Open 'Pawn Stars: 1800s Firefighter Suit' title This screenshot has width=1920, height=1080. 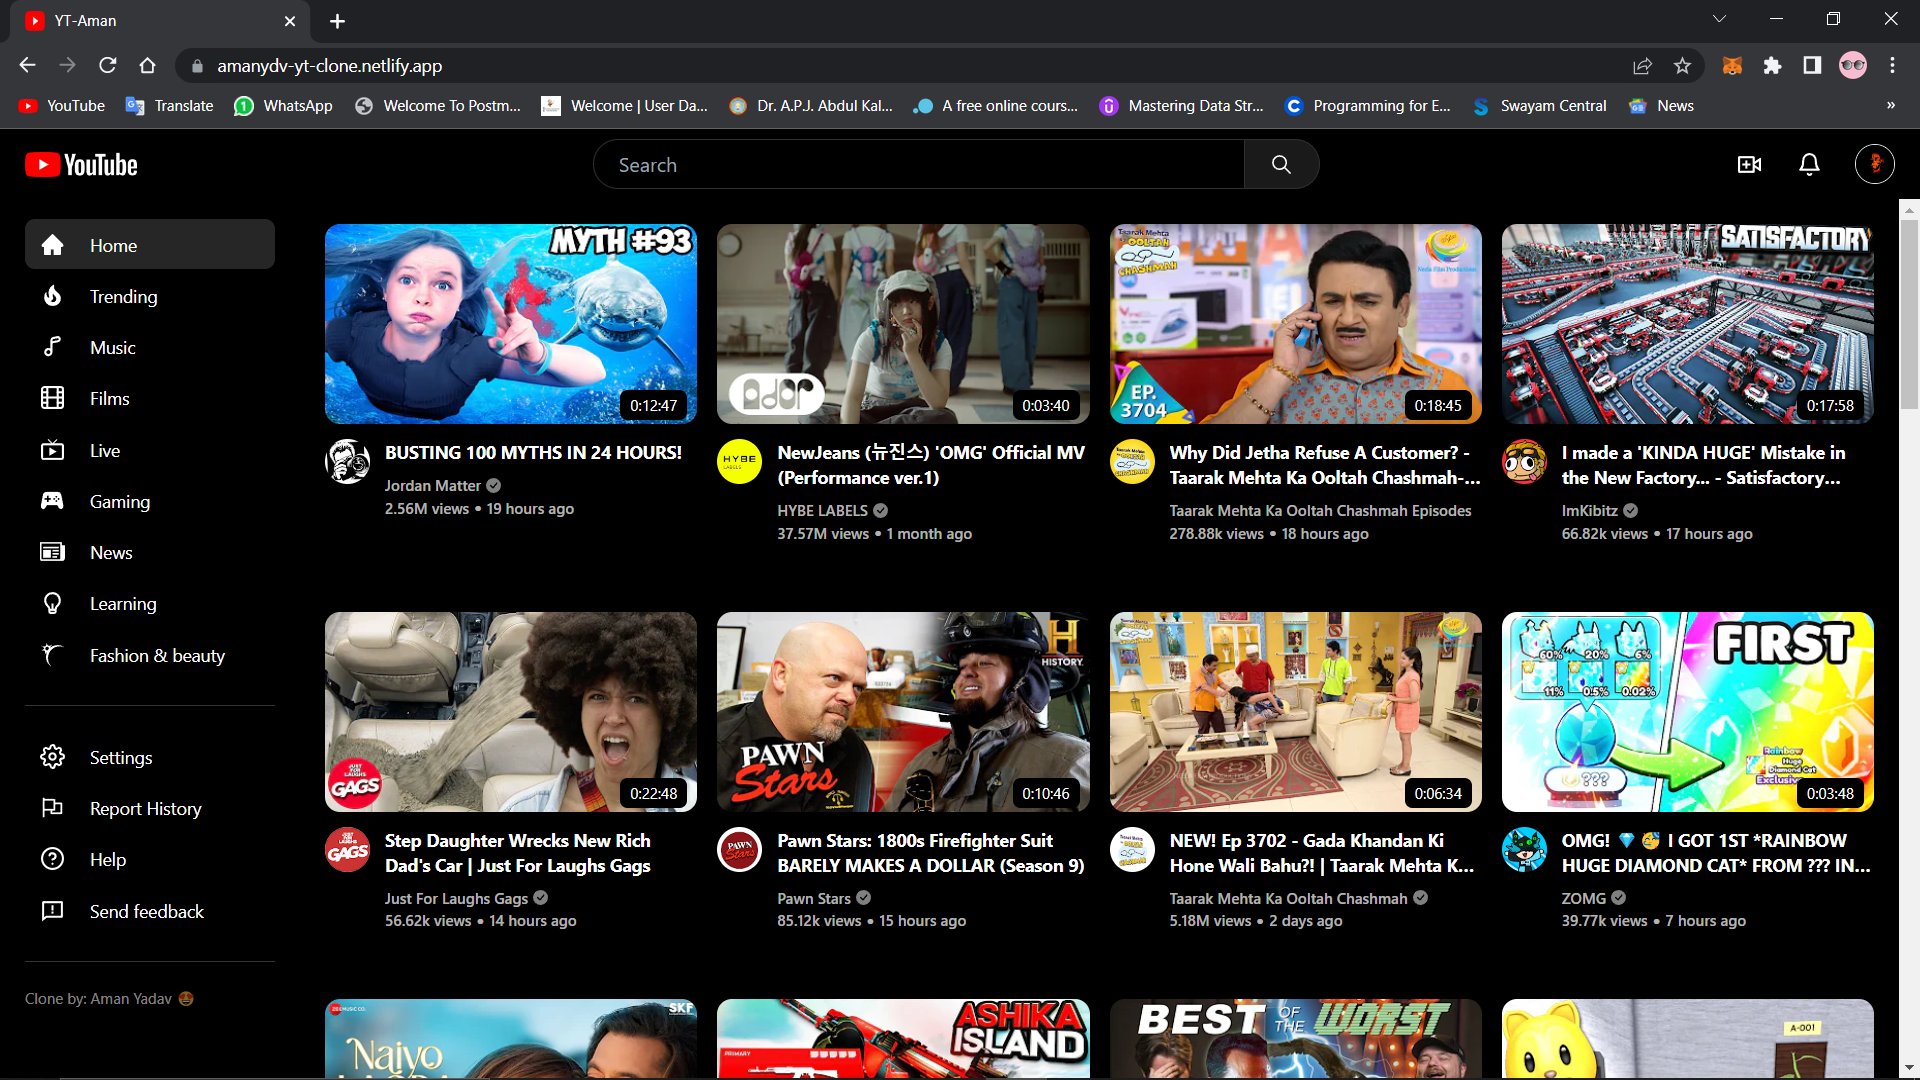pos(931,854)
